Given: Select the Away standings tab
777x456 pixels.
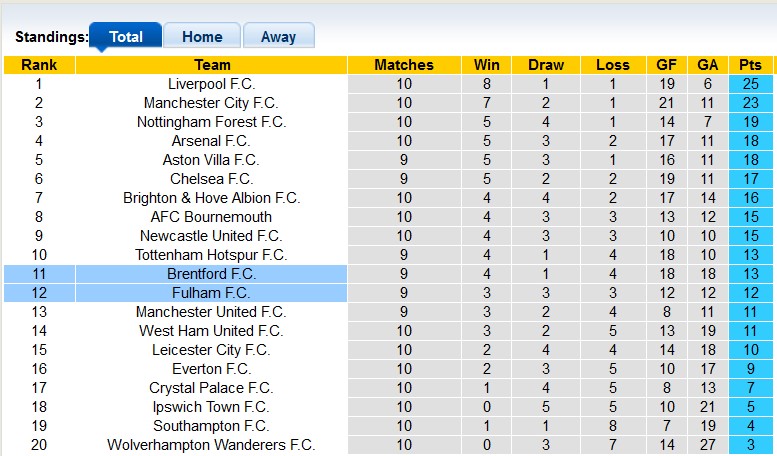Looking at the screenshot, I should pyautogui.click(x=278, y=37).
